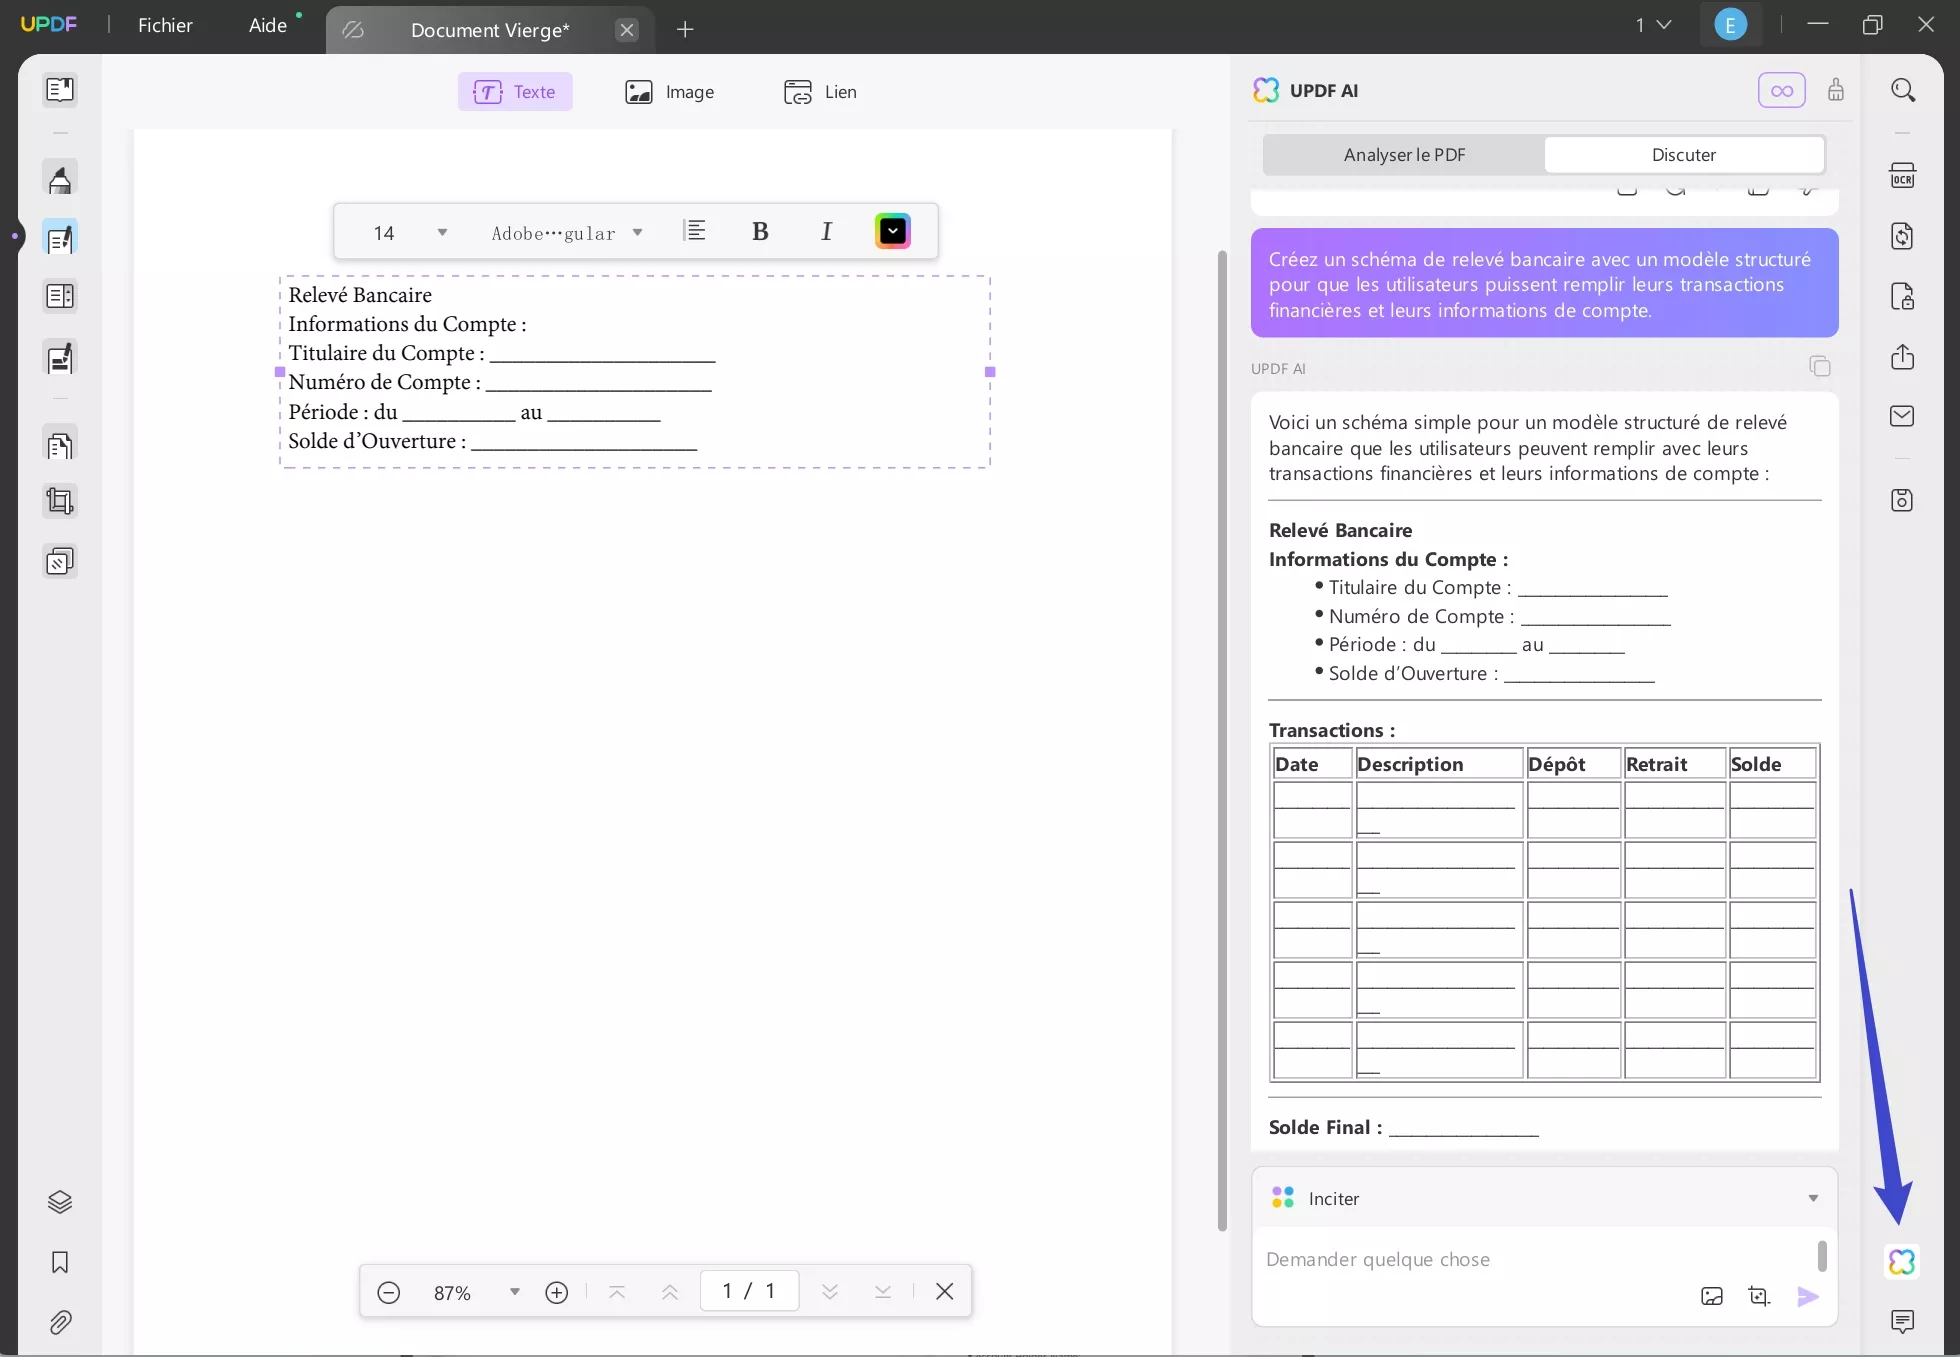Expand the Adobe font family dropdown

coord(637,233)
